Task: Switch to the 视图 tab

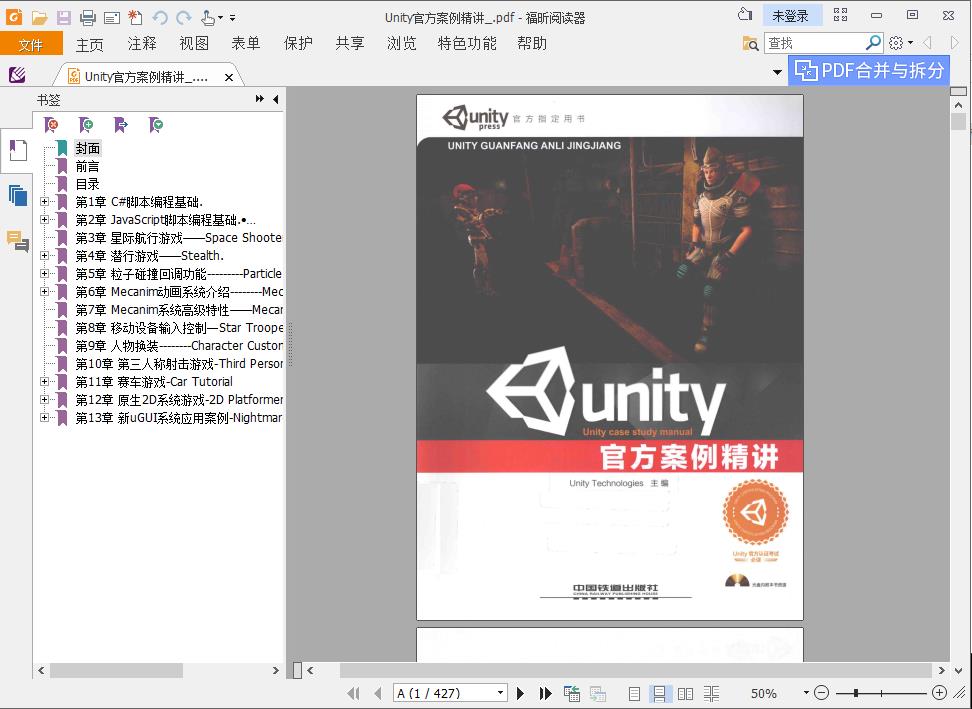Action: pos(194,43)
